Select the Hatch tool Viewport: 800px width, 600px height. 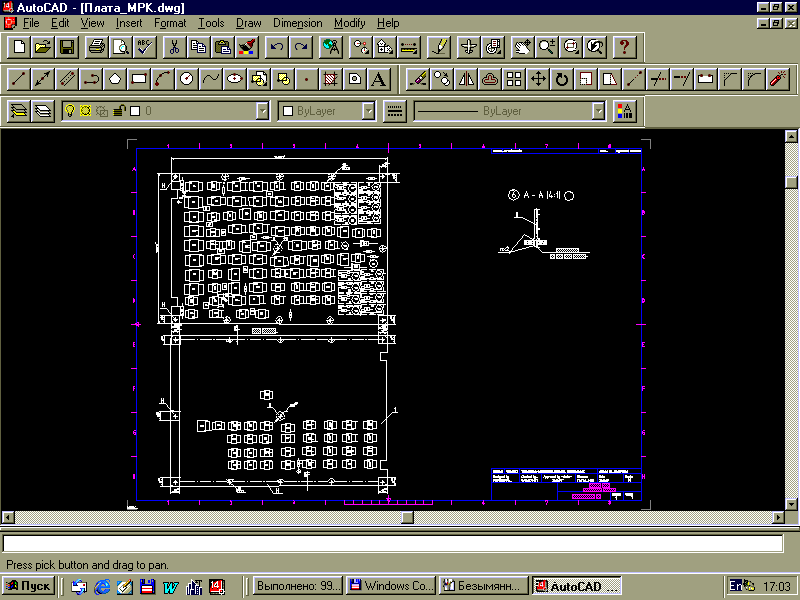coord(331,79)
